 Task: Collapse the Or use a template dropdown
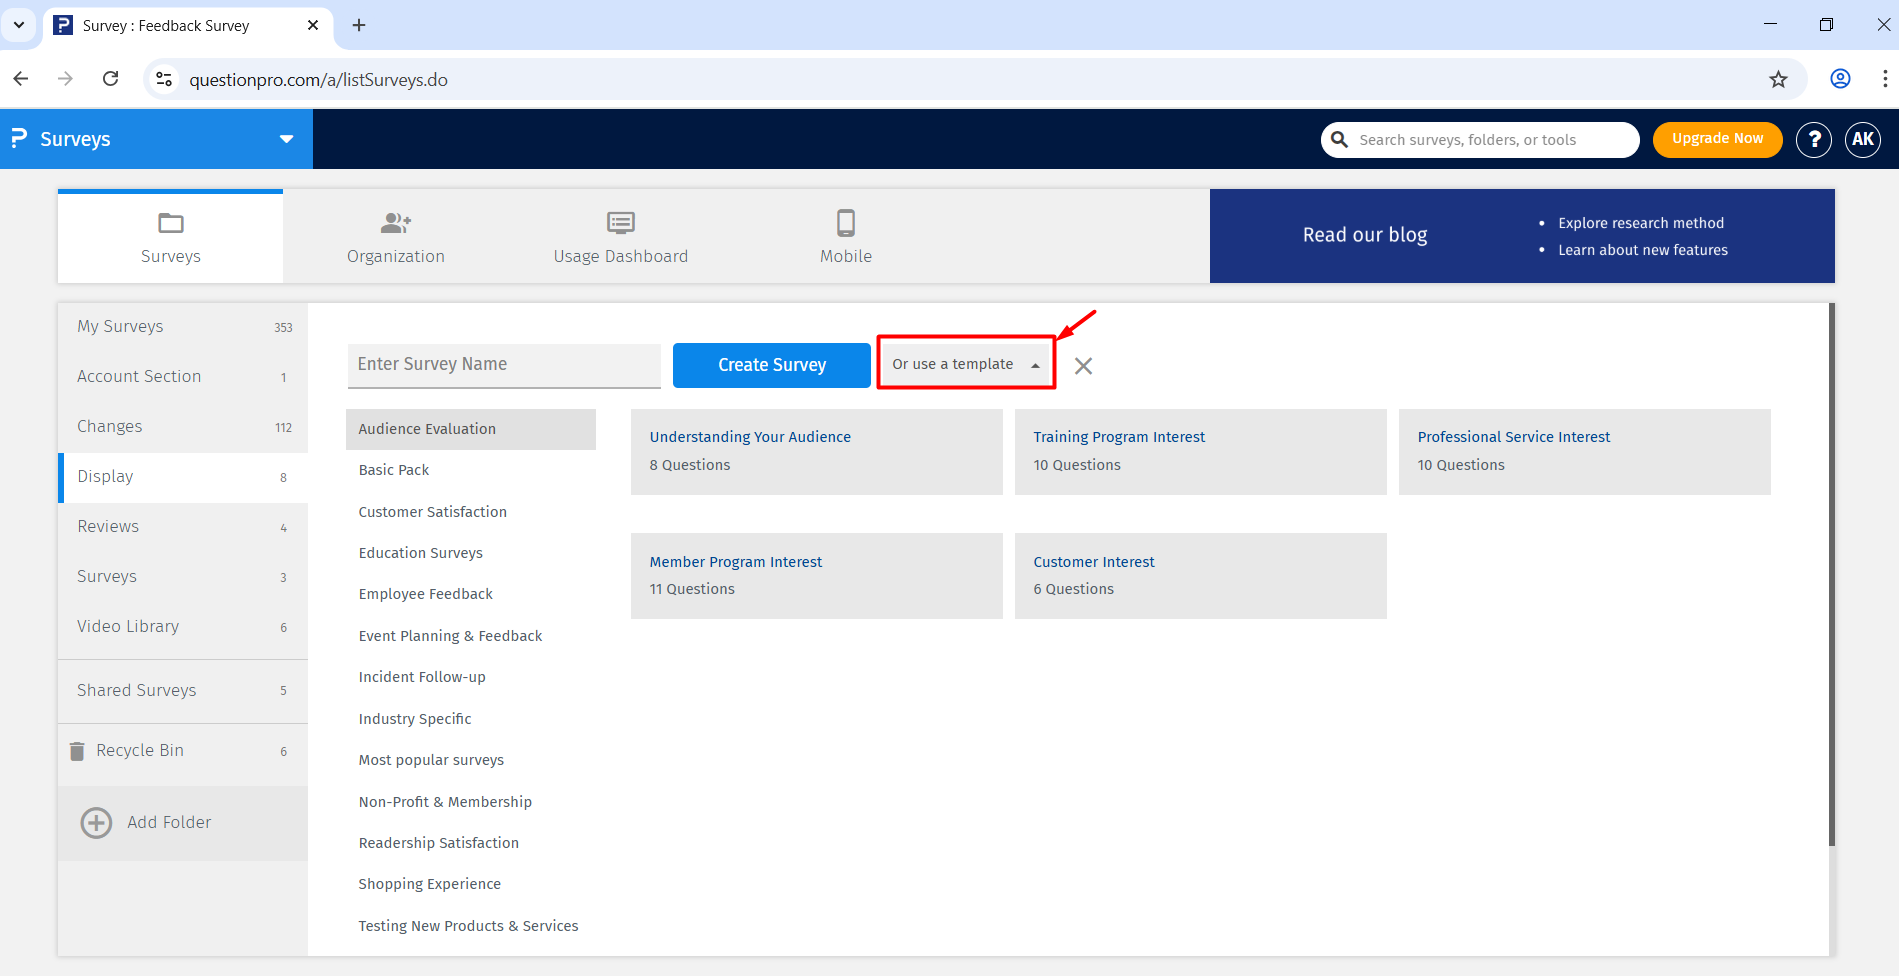pos(966,363)
